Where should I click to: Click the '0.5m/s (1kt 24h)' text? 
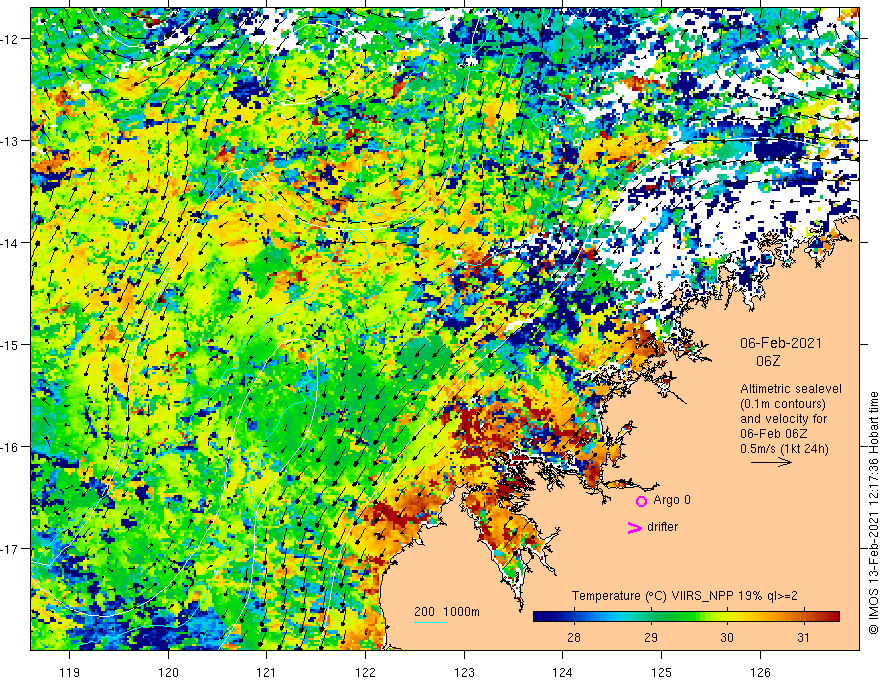click(784, 449)
